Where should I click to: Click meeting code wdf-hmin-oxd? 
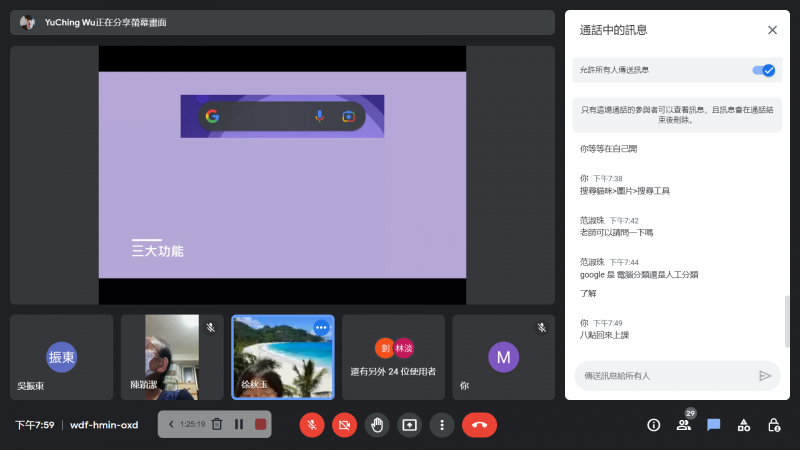[104, 424]
